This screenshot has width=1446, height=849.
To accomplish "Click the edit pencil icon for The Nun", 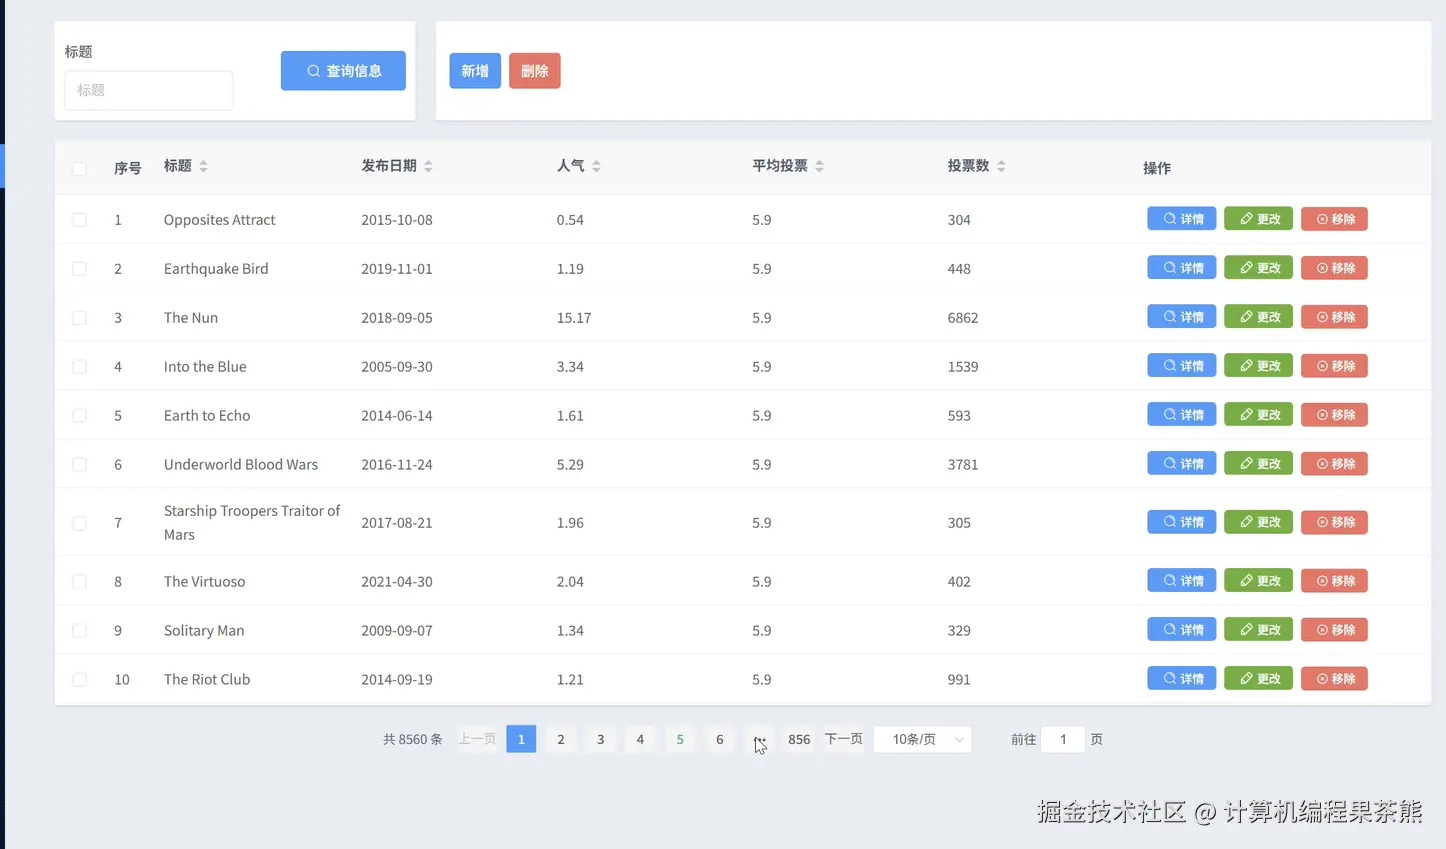I will tap(1245, 316).
